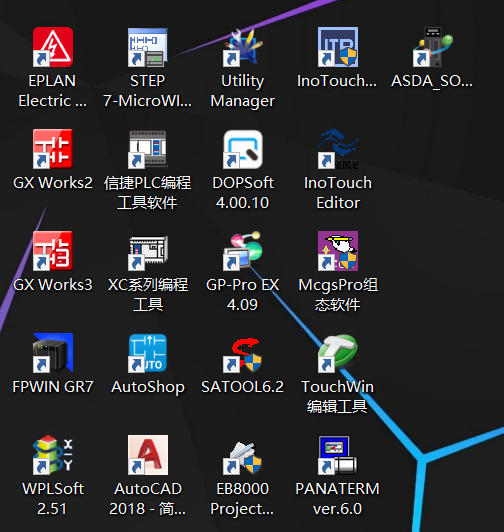Select the Utility Manager icon

243,47
